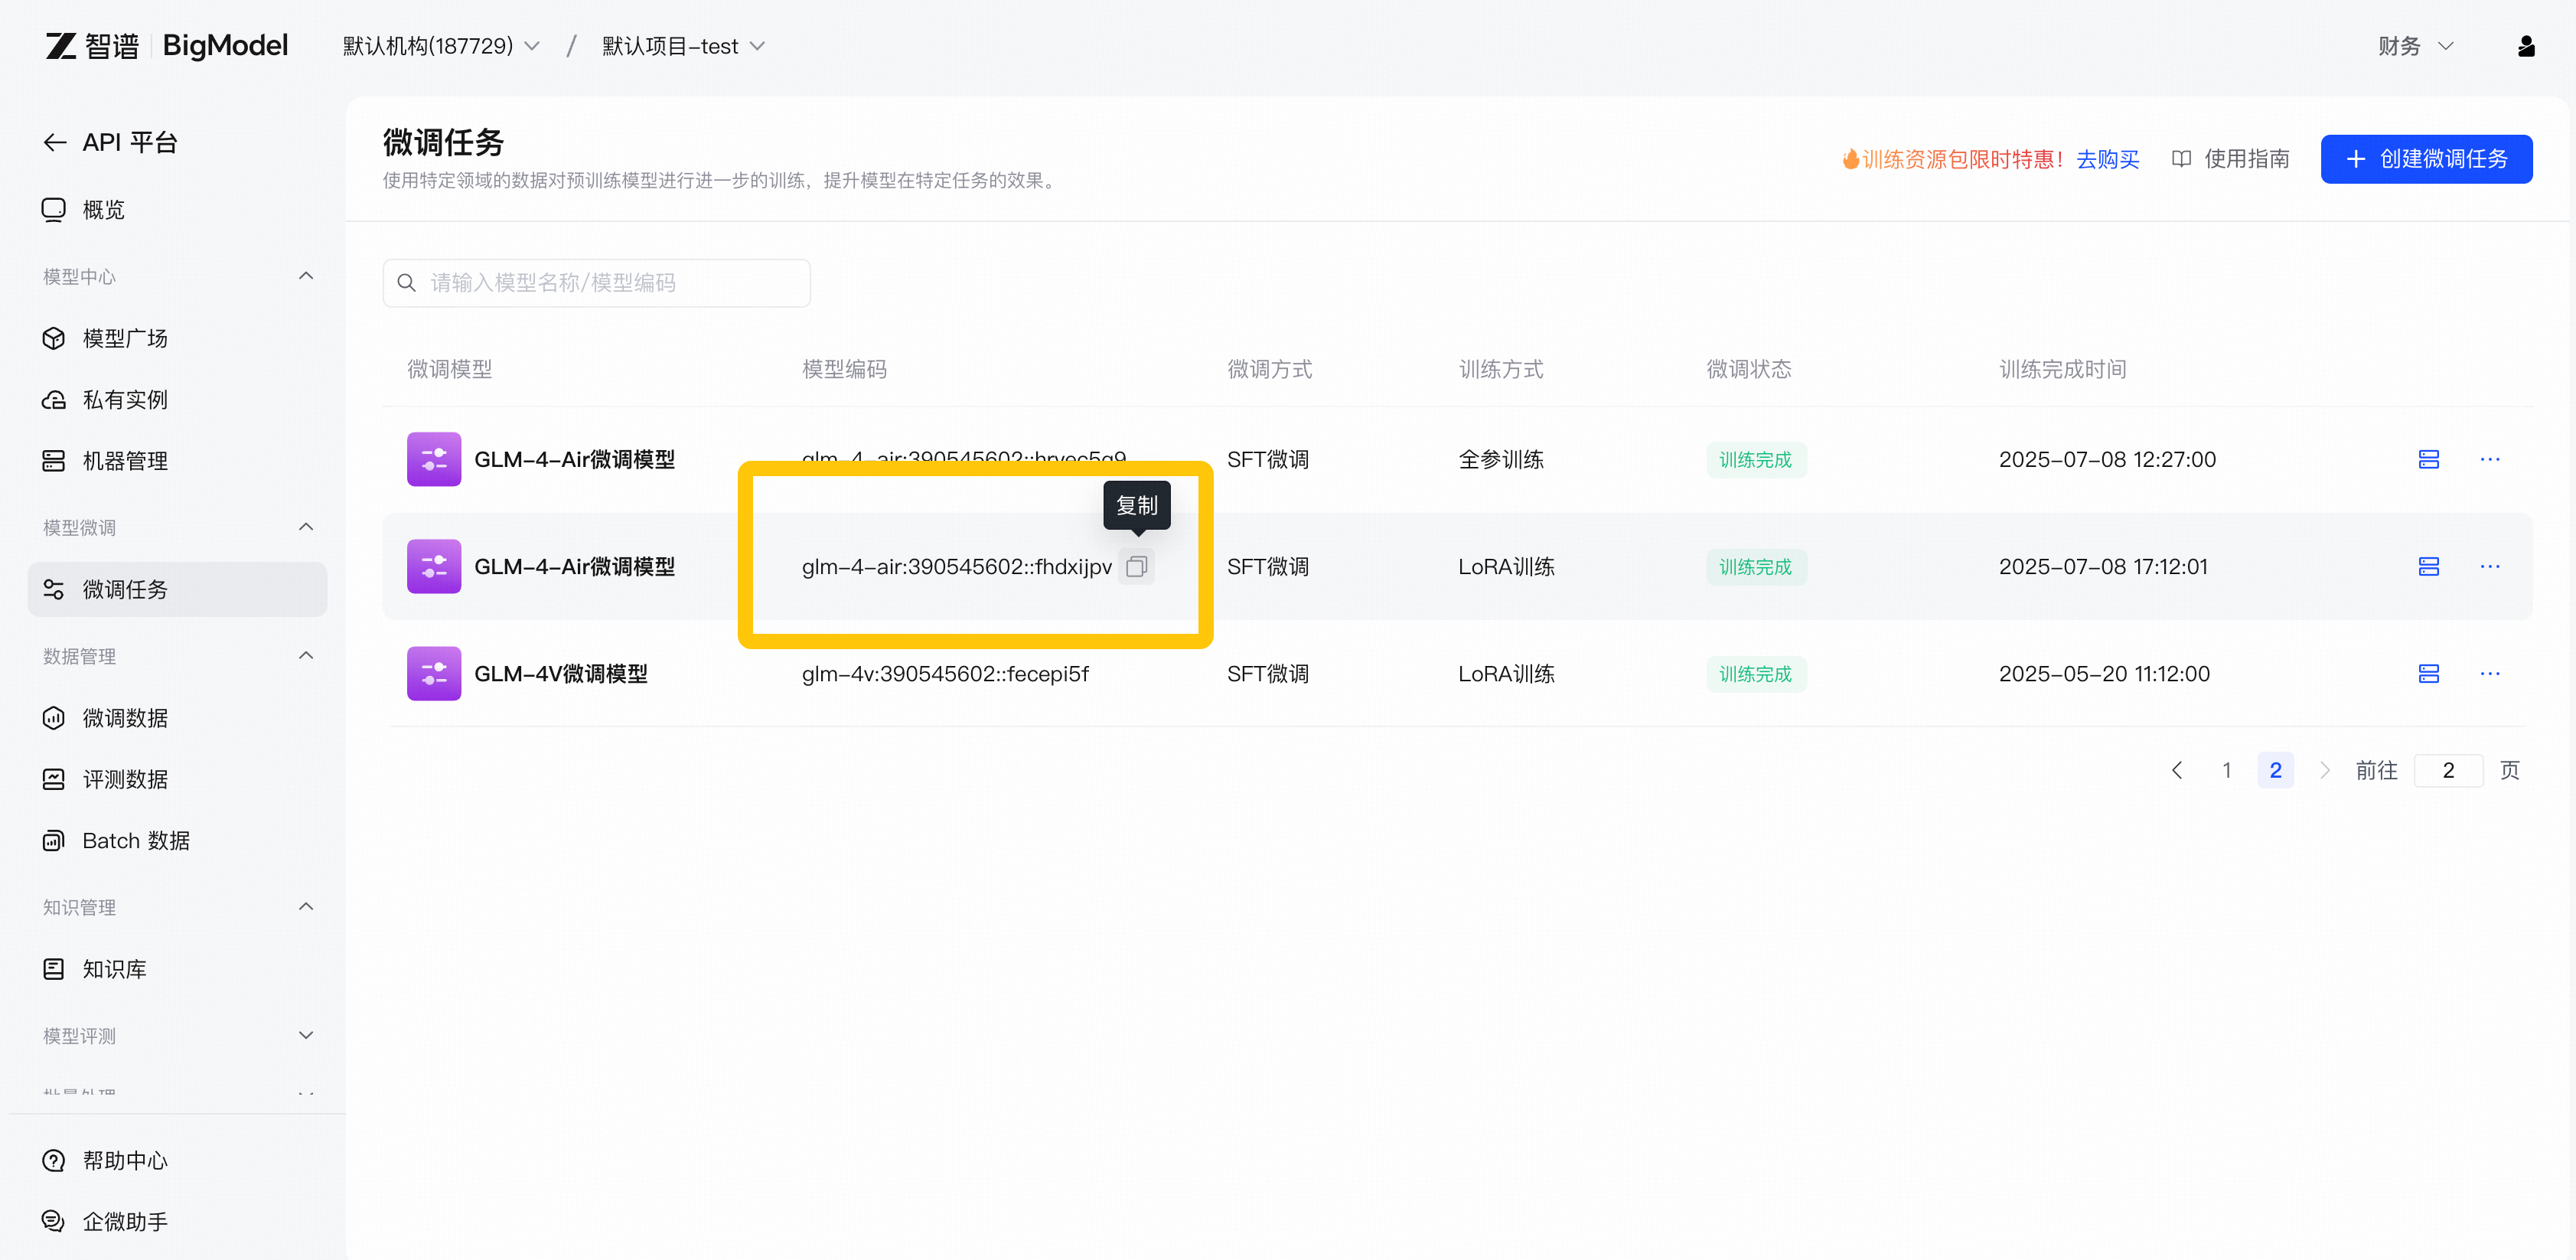The width and height of the screenshot is (2576, 1260).
Task: Open 模型广场 in the sidebar
Action: [125, 339]
